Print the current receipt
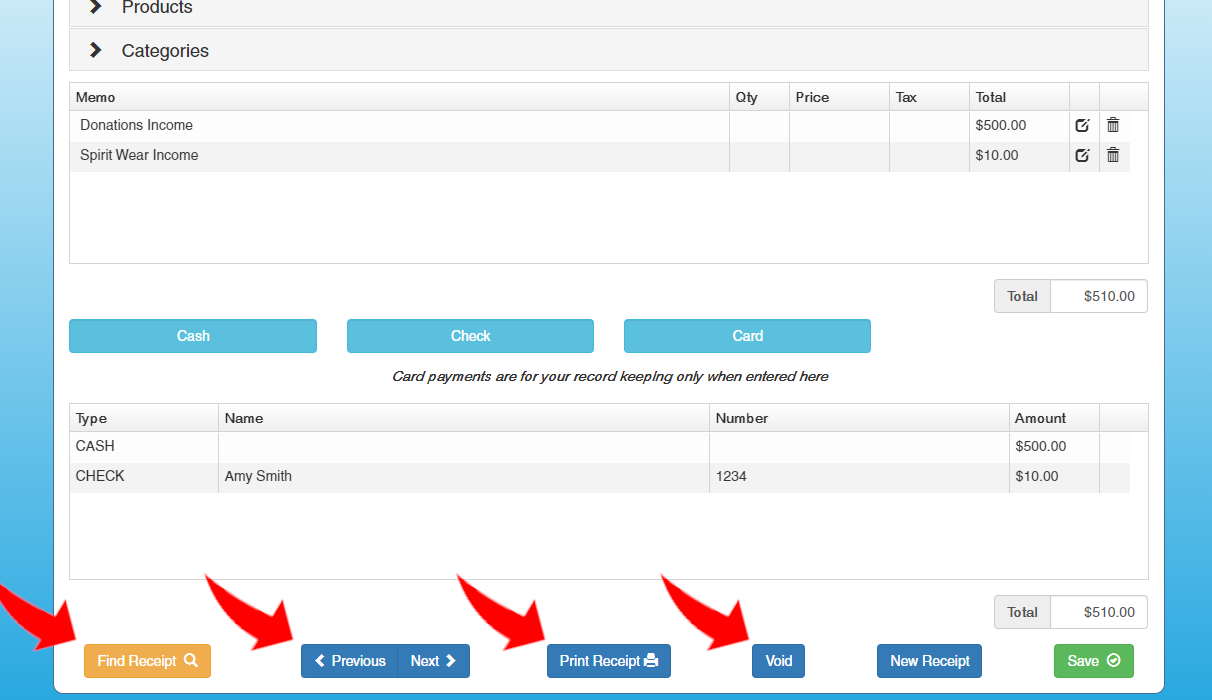The height and width of the screenshot is (700, 1212). point(608,661)
